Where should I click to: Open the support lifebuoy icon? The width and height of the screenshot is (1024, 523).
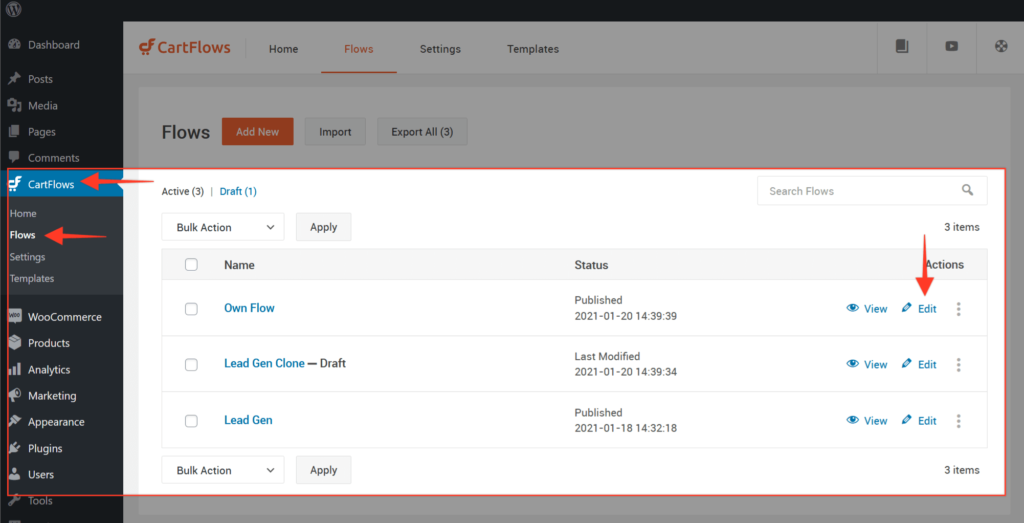point(1000,46)
